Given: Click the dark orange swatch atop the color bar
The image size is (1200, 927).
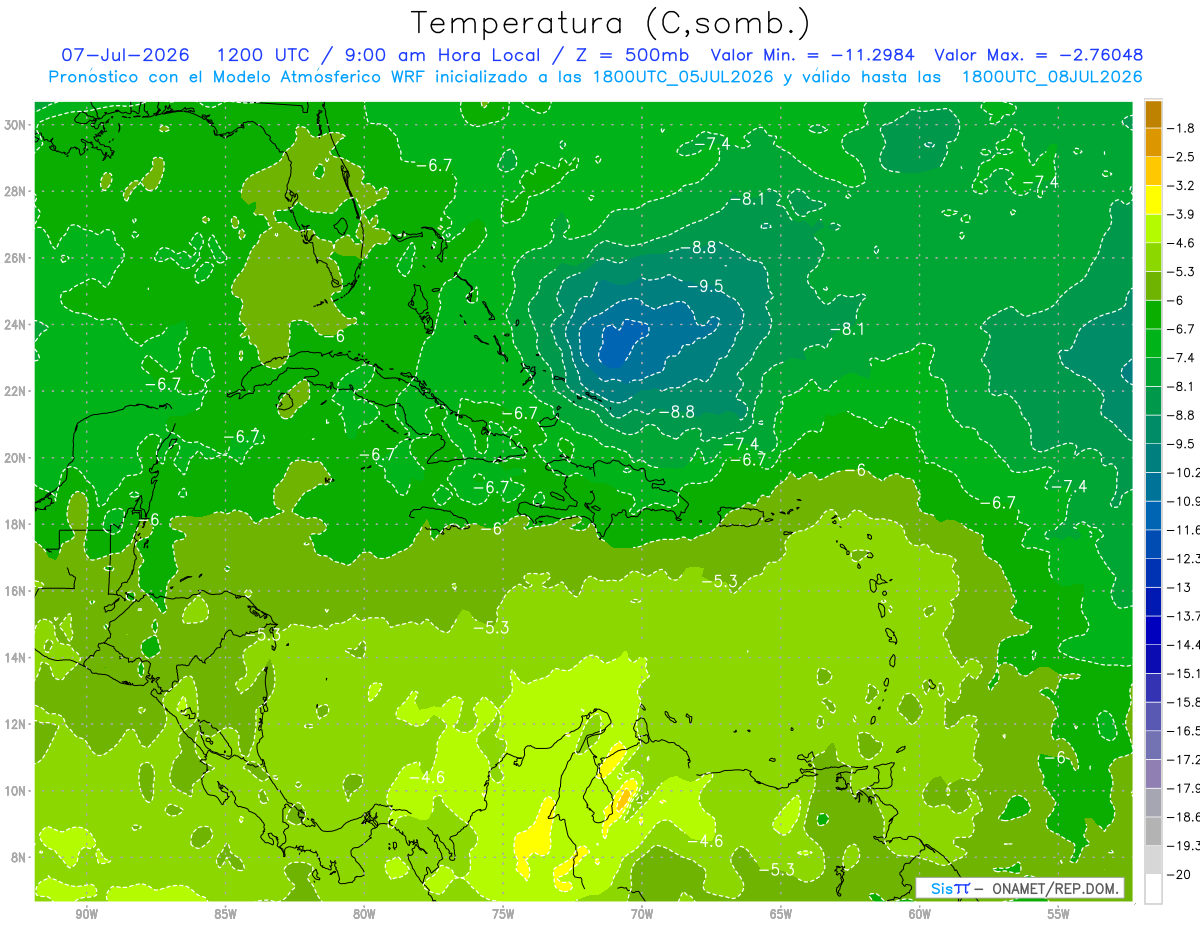Looking at the screenshot, I should pyautogui.click(x=1153, y=114).
